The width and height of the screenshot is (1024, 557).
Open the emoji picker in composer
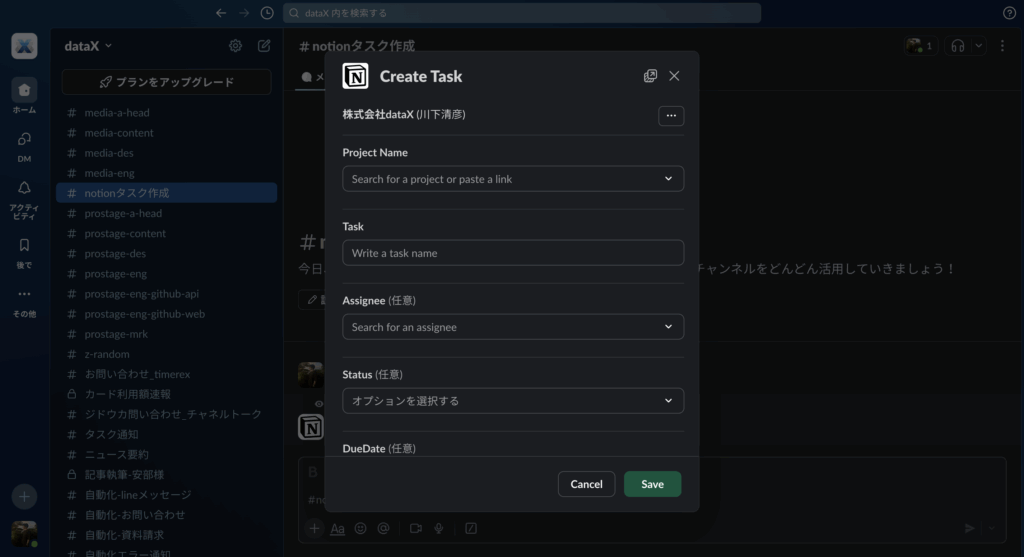point(360,528)
